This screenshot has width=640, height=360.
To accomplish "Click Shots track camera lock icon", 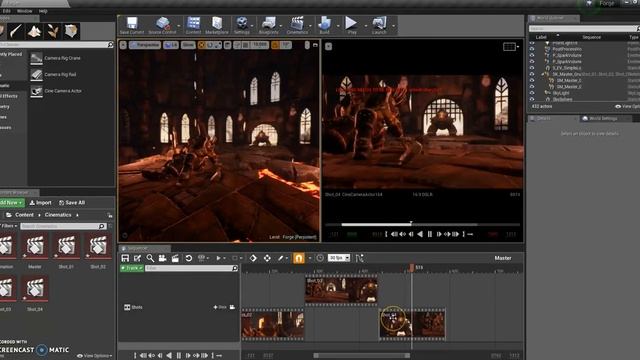I will (232, 307).
